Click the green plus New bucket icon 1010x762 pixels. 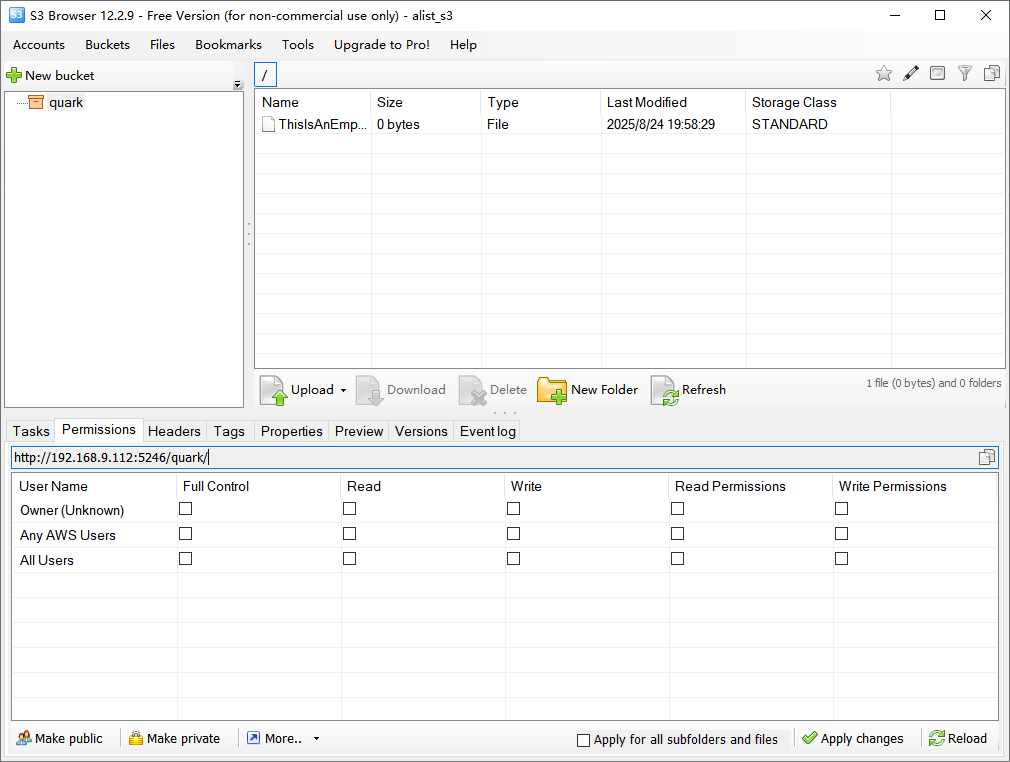(14, 75)
